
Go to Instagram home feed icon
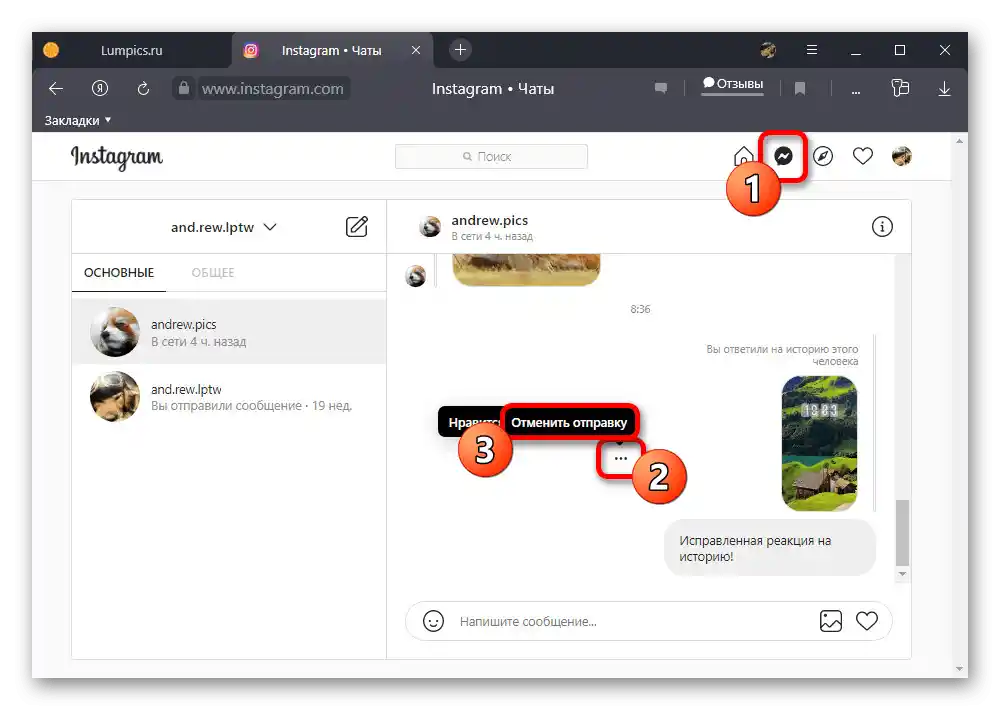743,156
